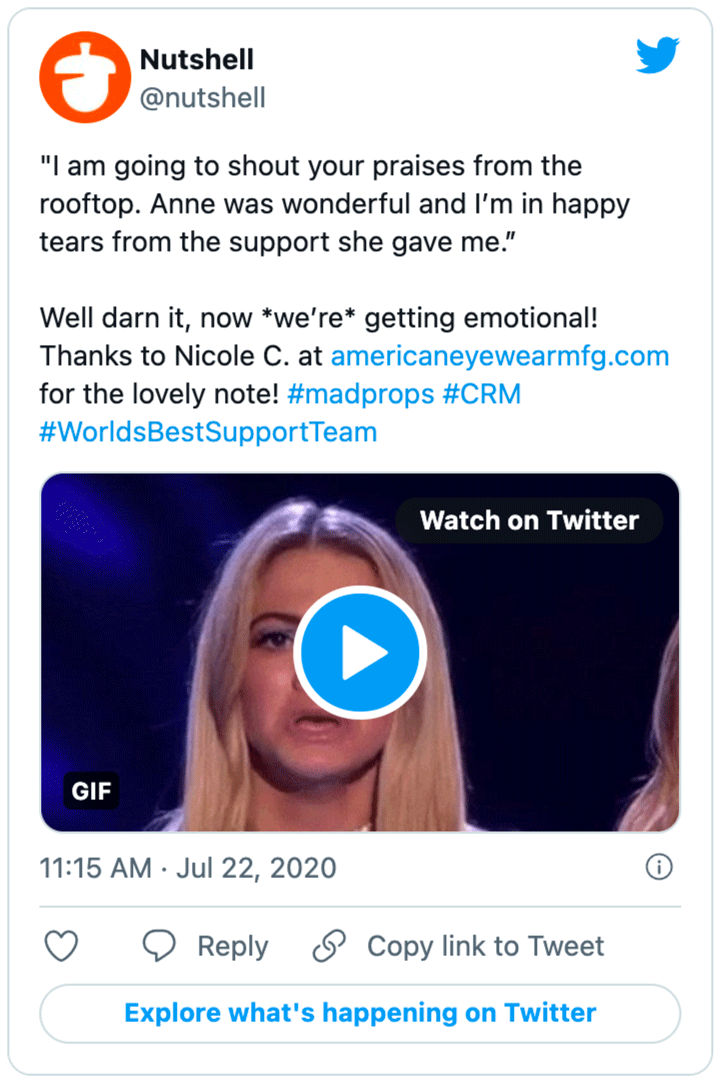Click the chain link copy icon
This screenshot has width=721, height=1088.
click(330, 946)
